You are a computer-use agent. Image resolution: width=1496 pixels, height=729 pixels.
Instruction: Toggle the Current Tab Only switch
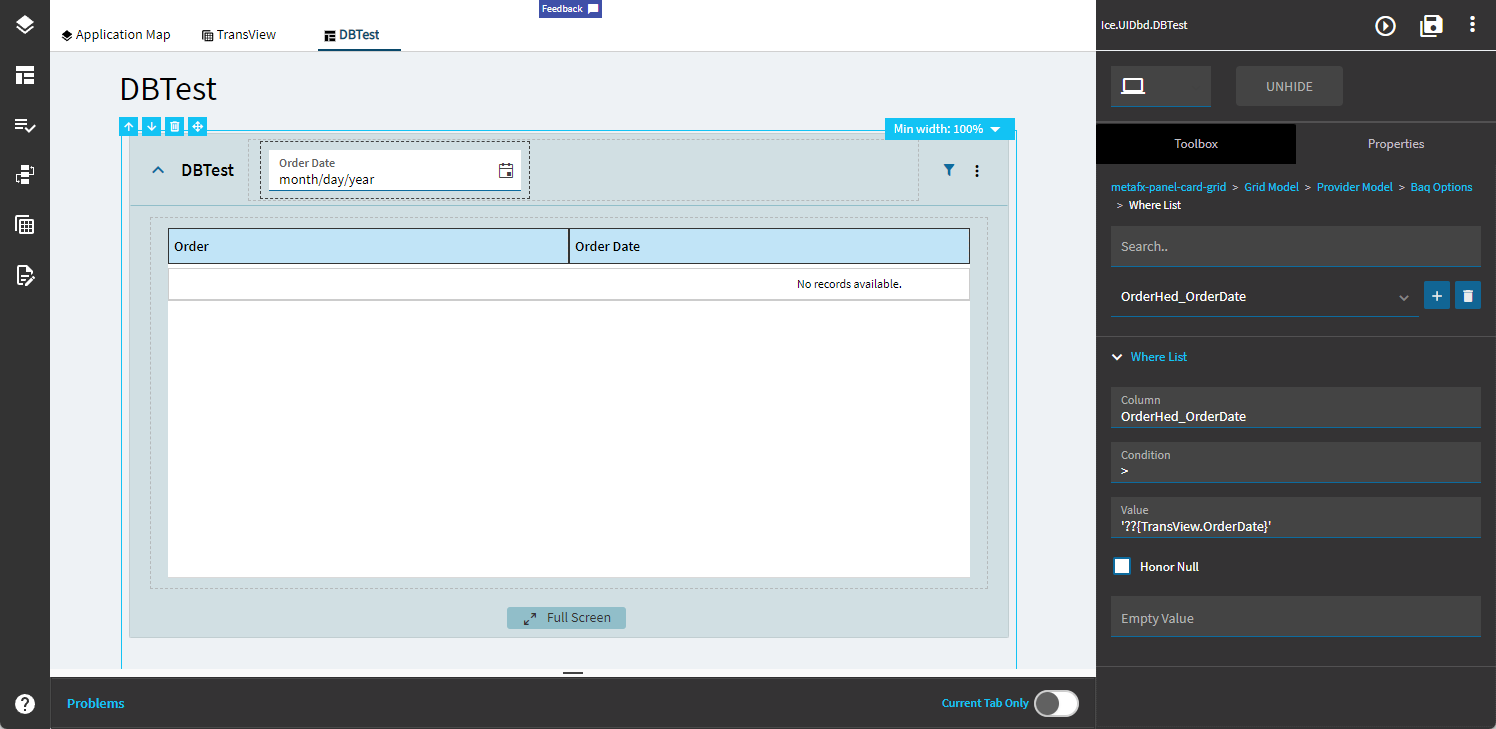click(1057, 703)
